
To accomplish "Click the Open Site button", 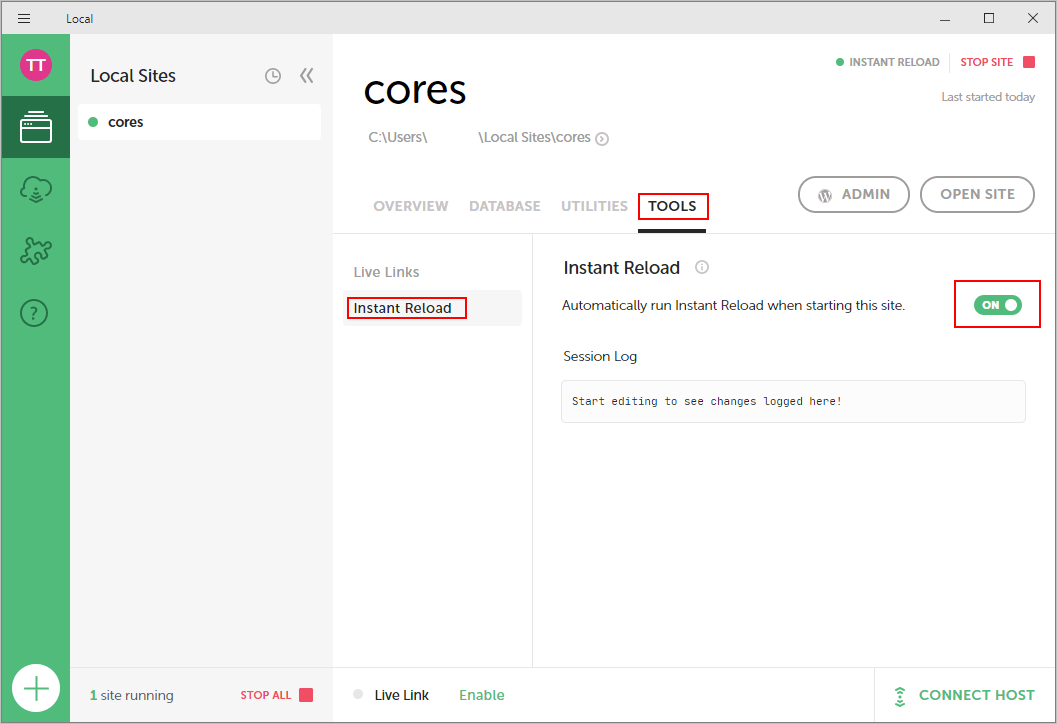I will 977,194.
